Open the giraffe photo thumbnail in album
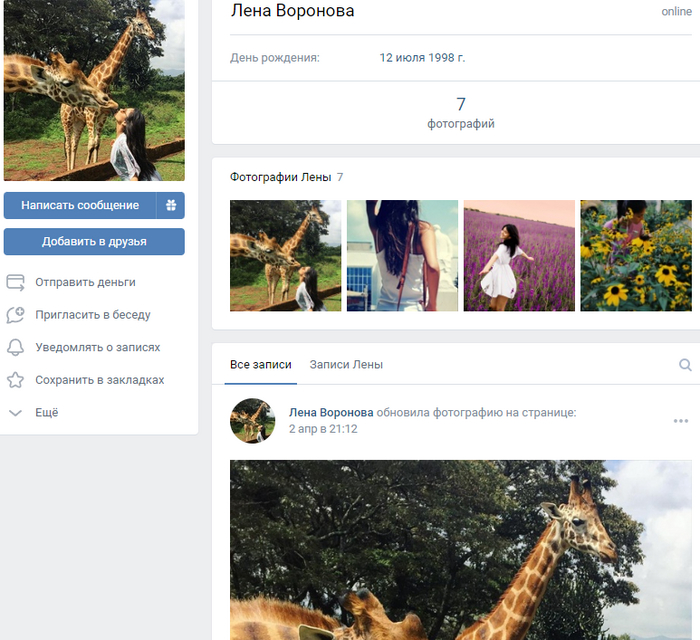 point(285,255)
